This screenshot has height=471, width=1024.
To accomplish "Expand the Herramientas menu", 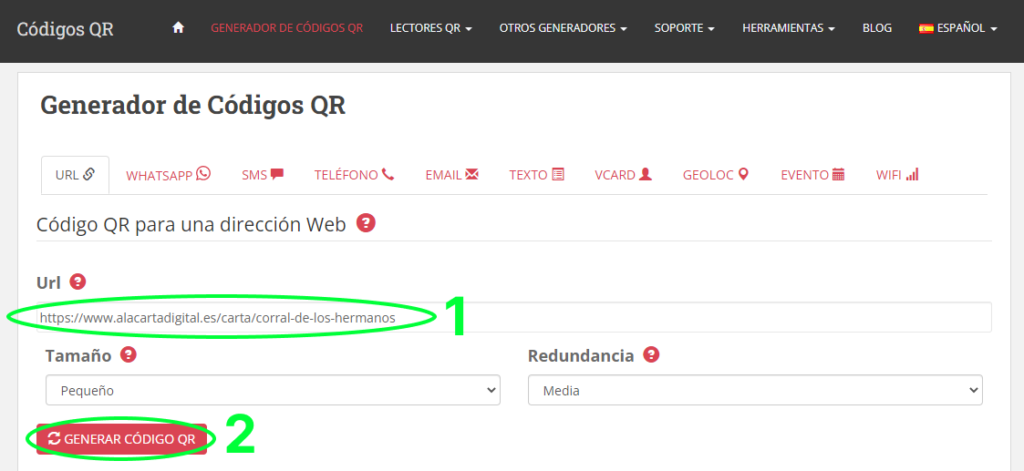I will (789, 28).
